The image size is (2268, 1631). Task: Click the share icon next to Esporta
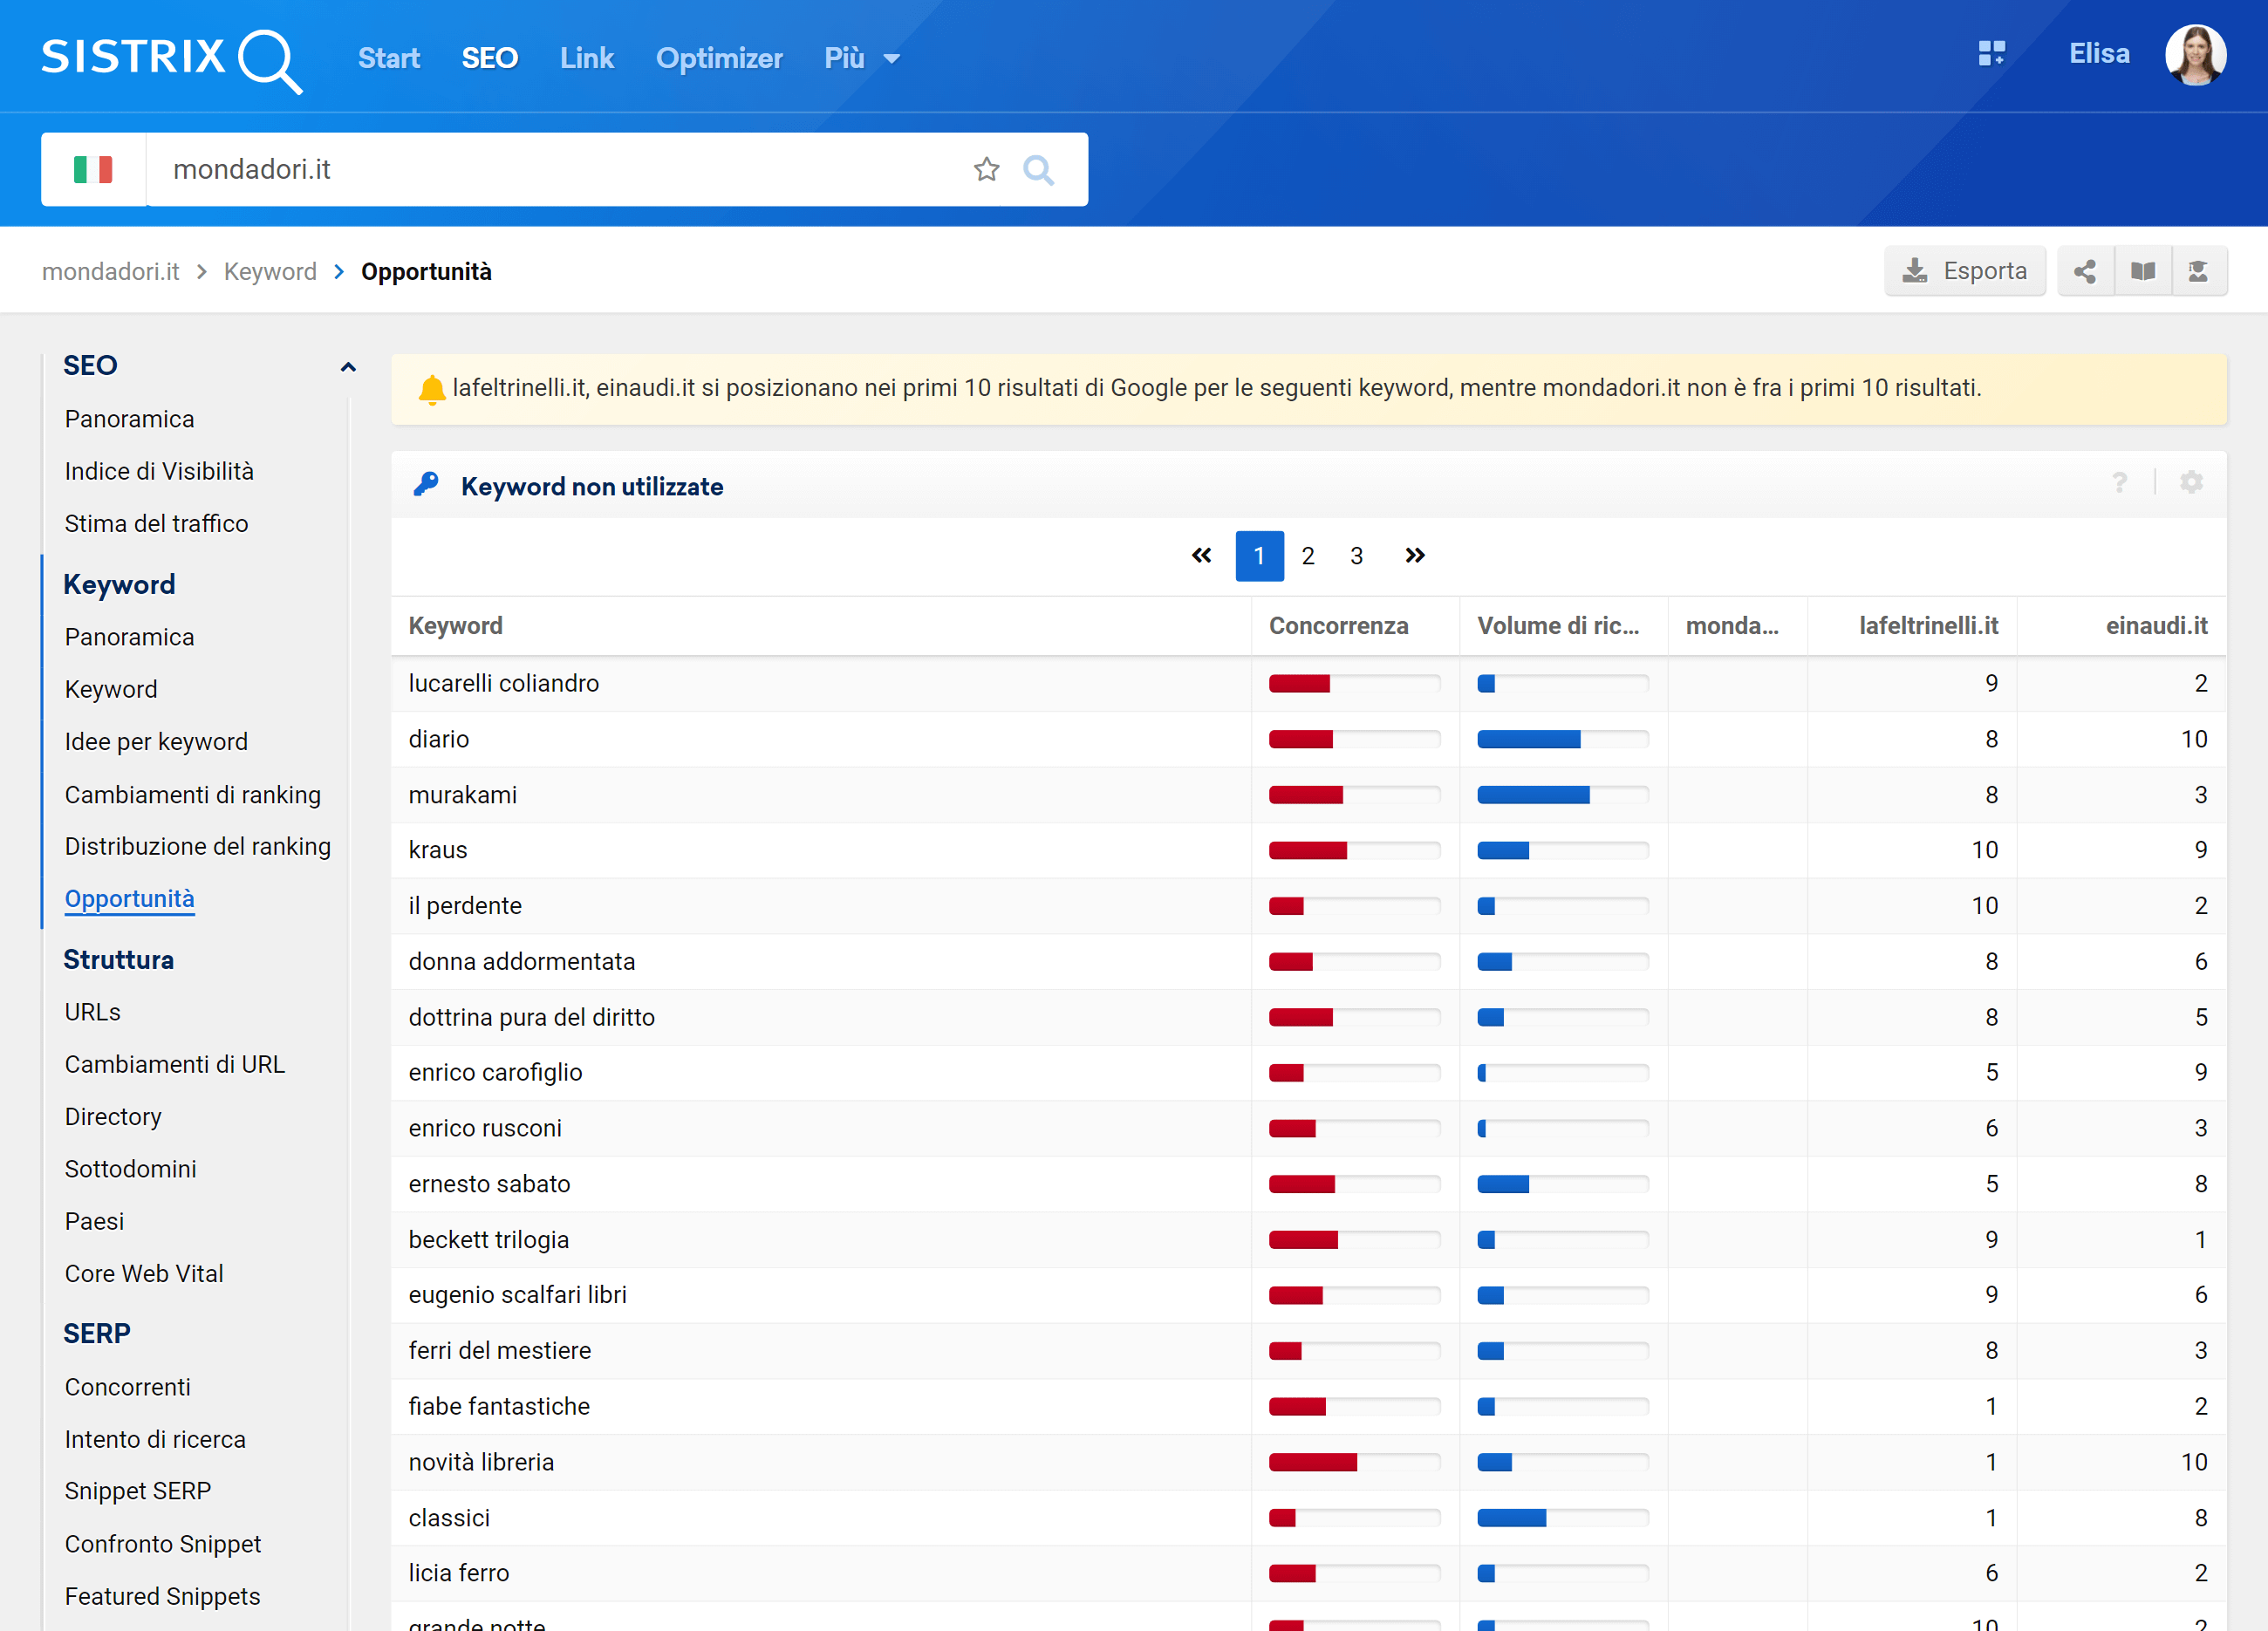click(2085, 271)
